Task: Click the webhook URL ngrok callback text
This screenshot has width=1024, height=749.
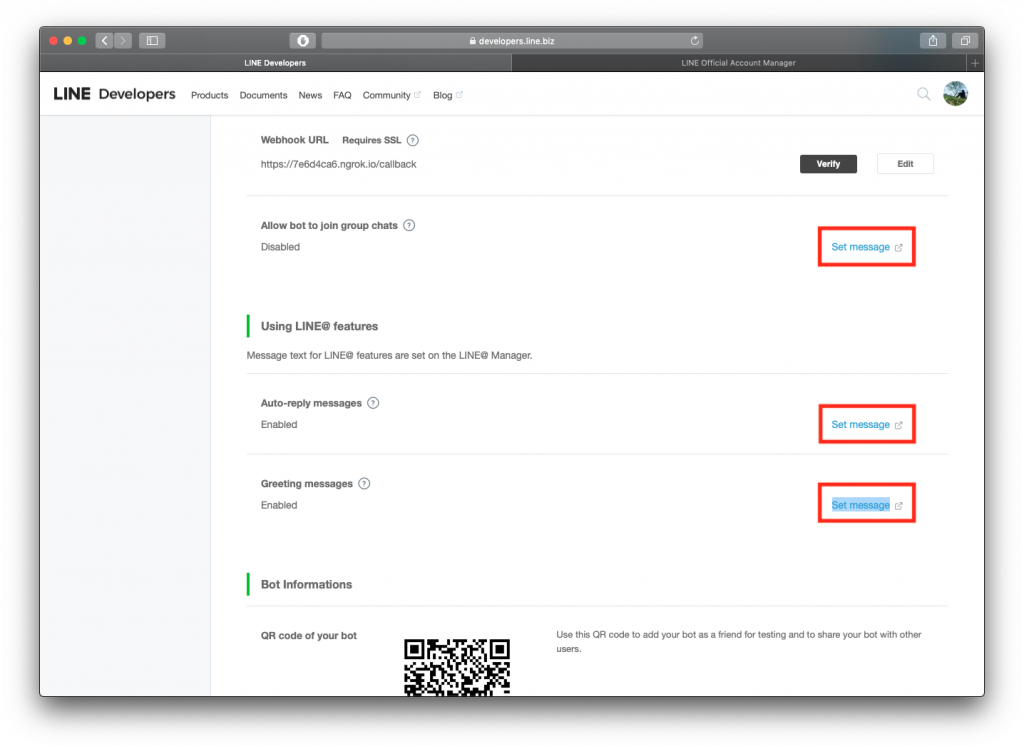Action: (338, 165)
